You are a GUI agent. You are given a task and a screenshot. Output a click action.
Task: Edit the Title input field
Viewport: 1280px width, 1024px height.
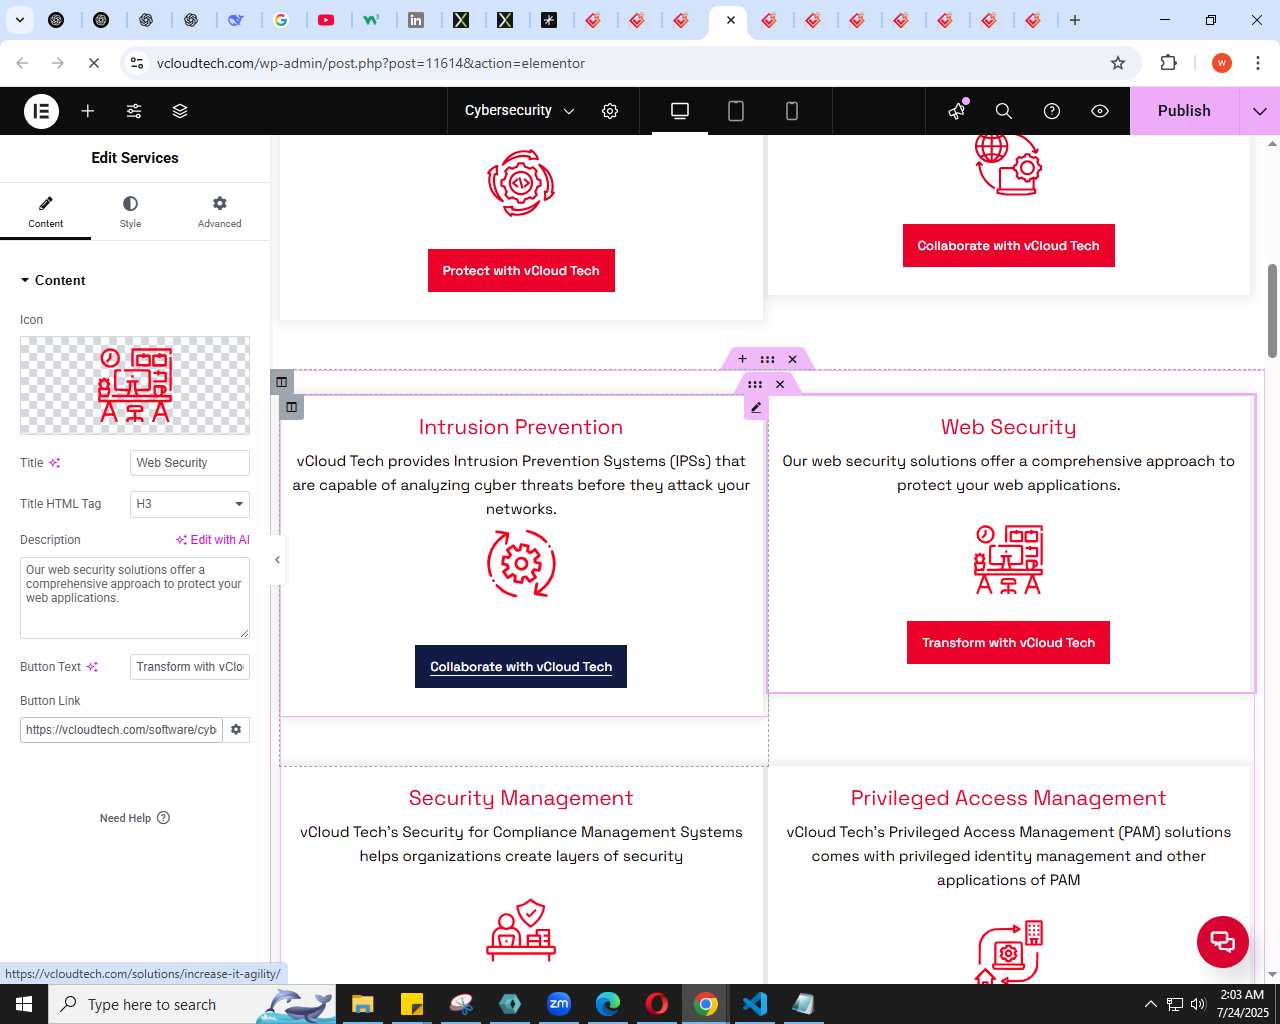[x=190, y=463]
